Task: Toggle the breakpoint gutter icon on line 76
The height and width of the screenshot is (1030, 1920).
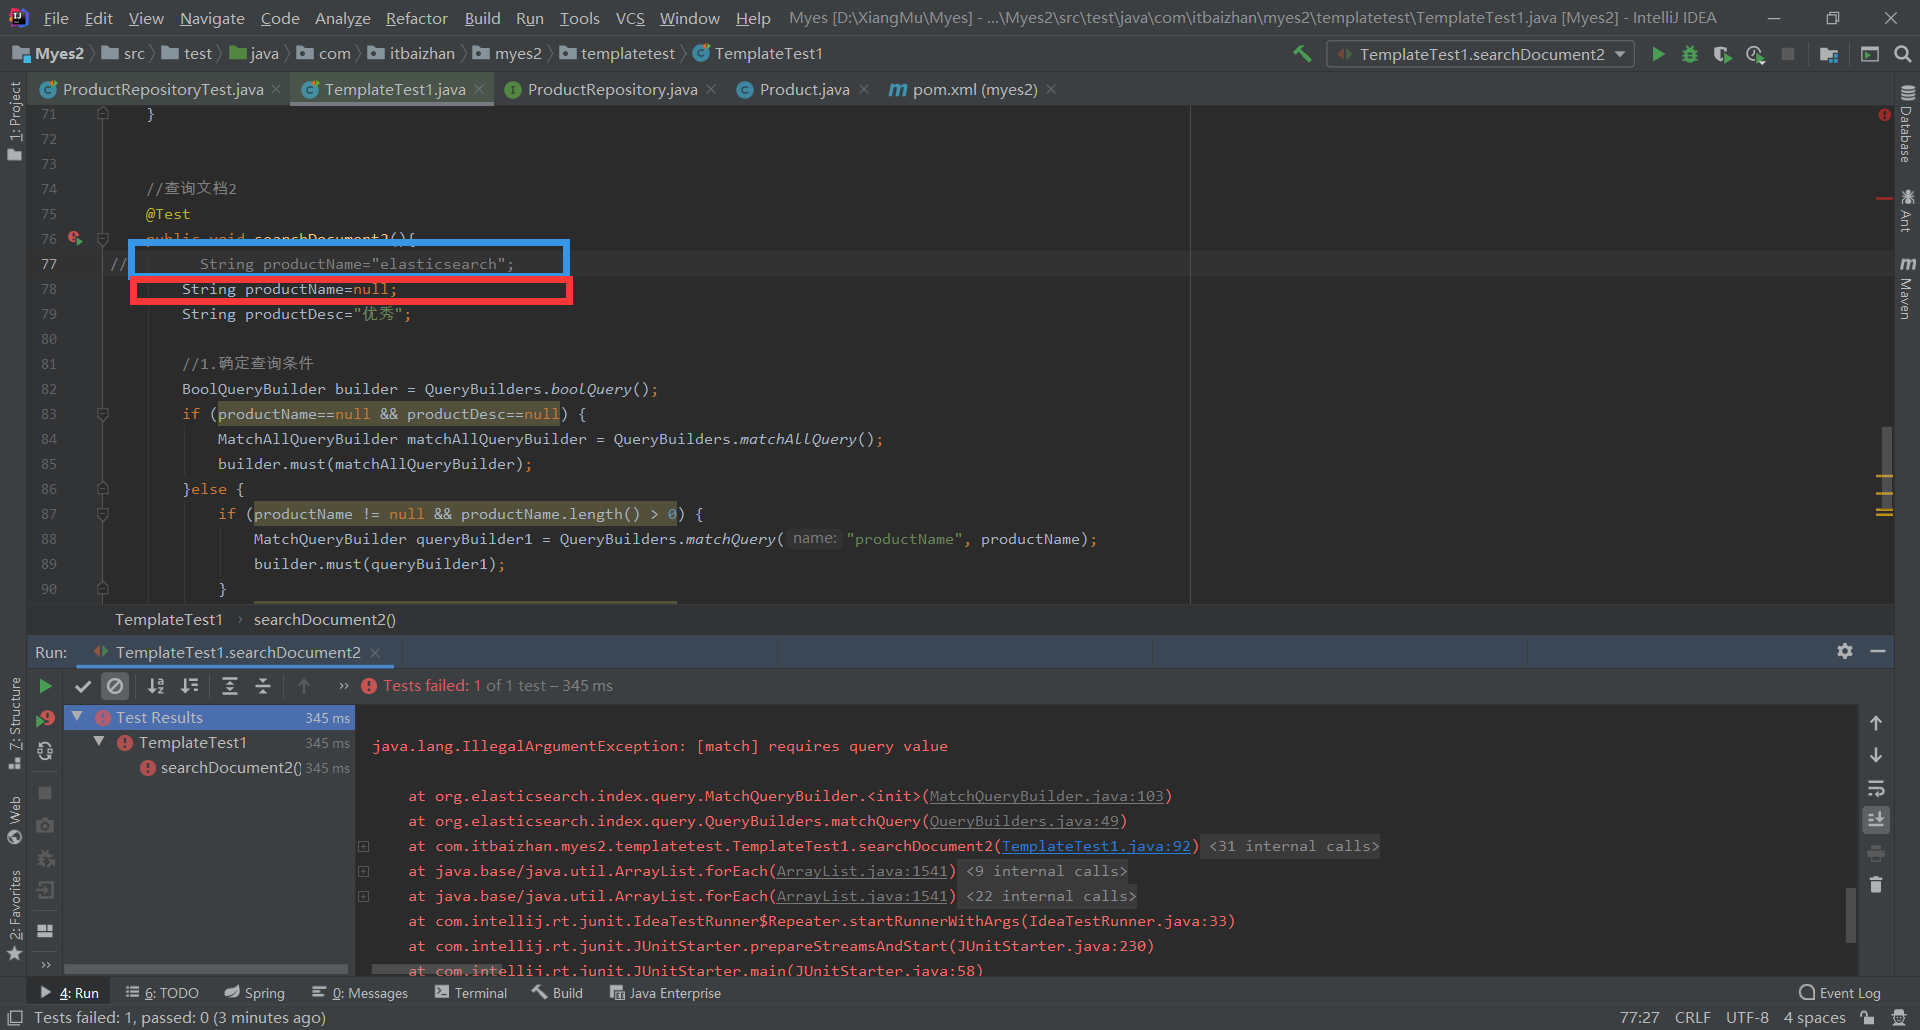Action: (x=75, y=238)
